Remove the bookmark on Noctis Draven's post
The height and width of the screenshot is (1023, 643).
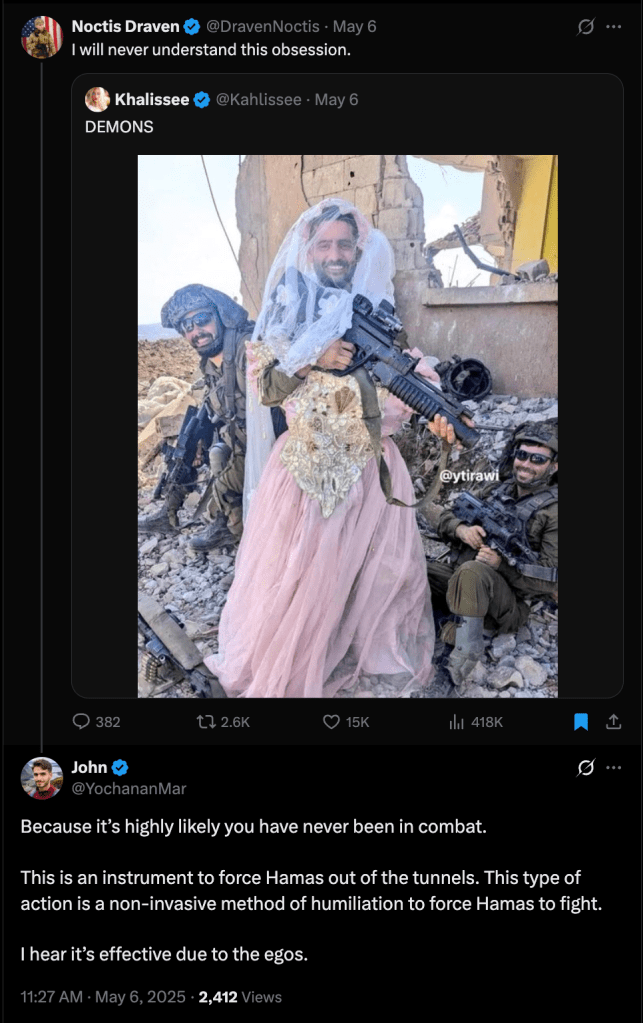581,722
